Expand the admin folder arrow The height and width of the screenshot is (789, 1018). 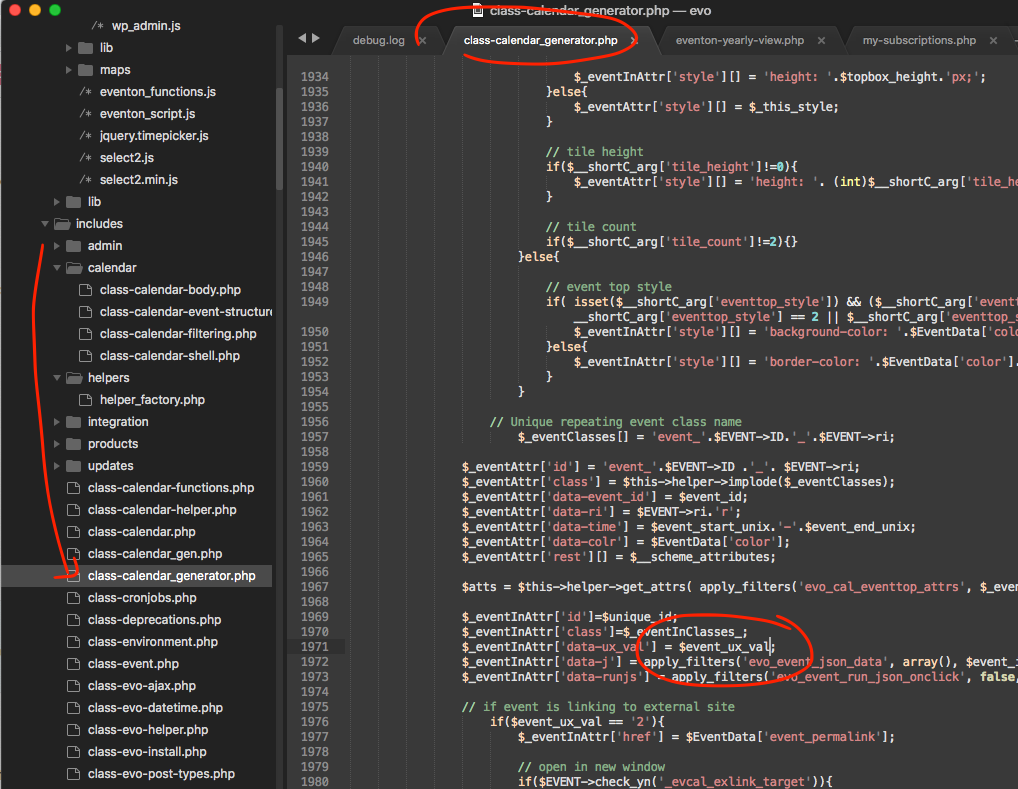tap(57, 246)
